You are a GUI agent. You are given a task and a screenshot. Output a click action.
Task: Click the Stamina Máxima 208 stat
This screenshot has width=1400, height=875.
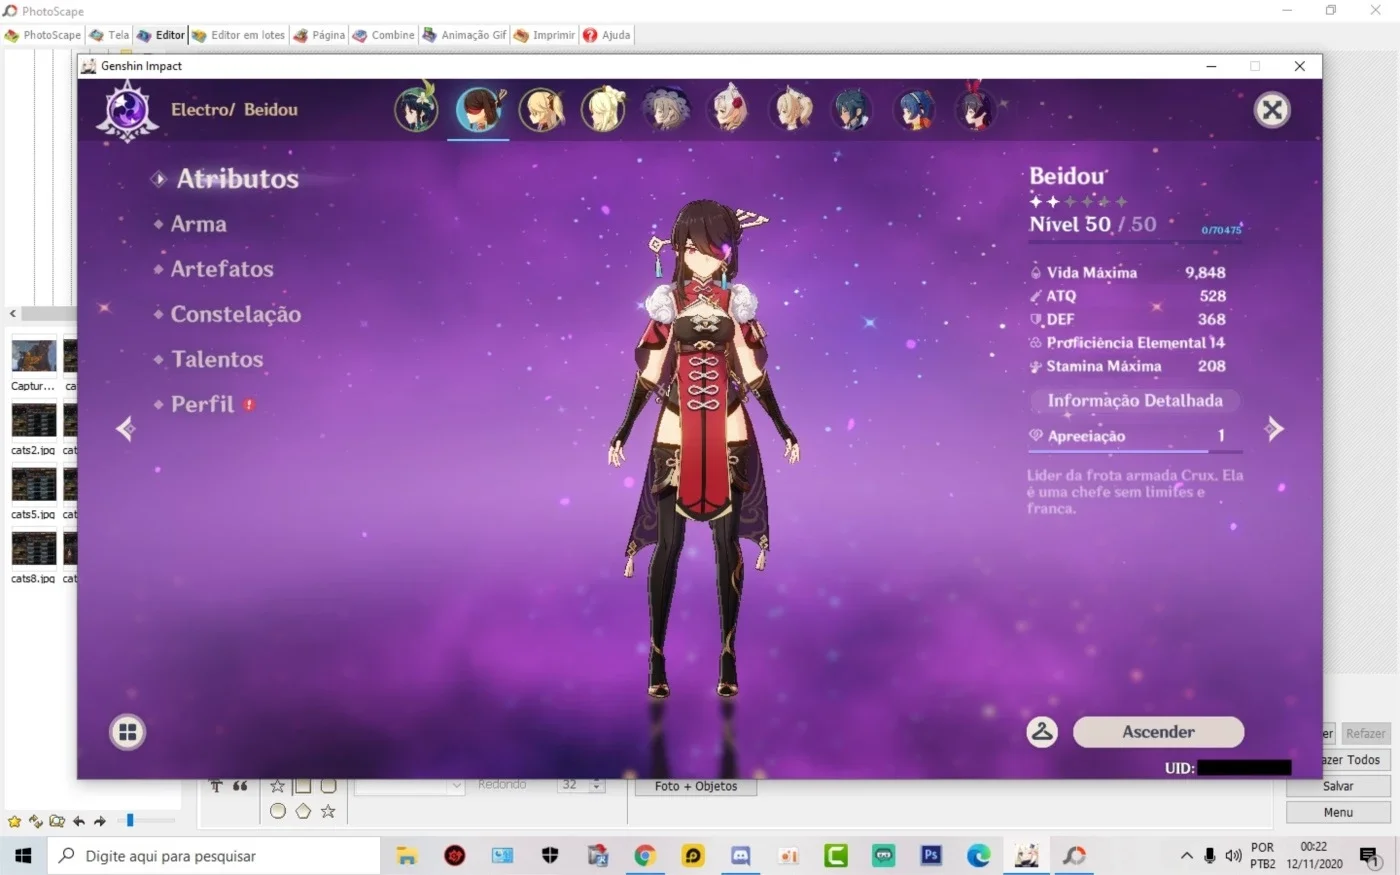click(1128, 366)
